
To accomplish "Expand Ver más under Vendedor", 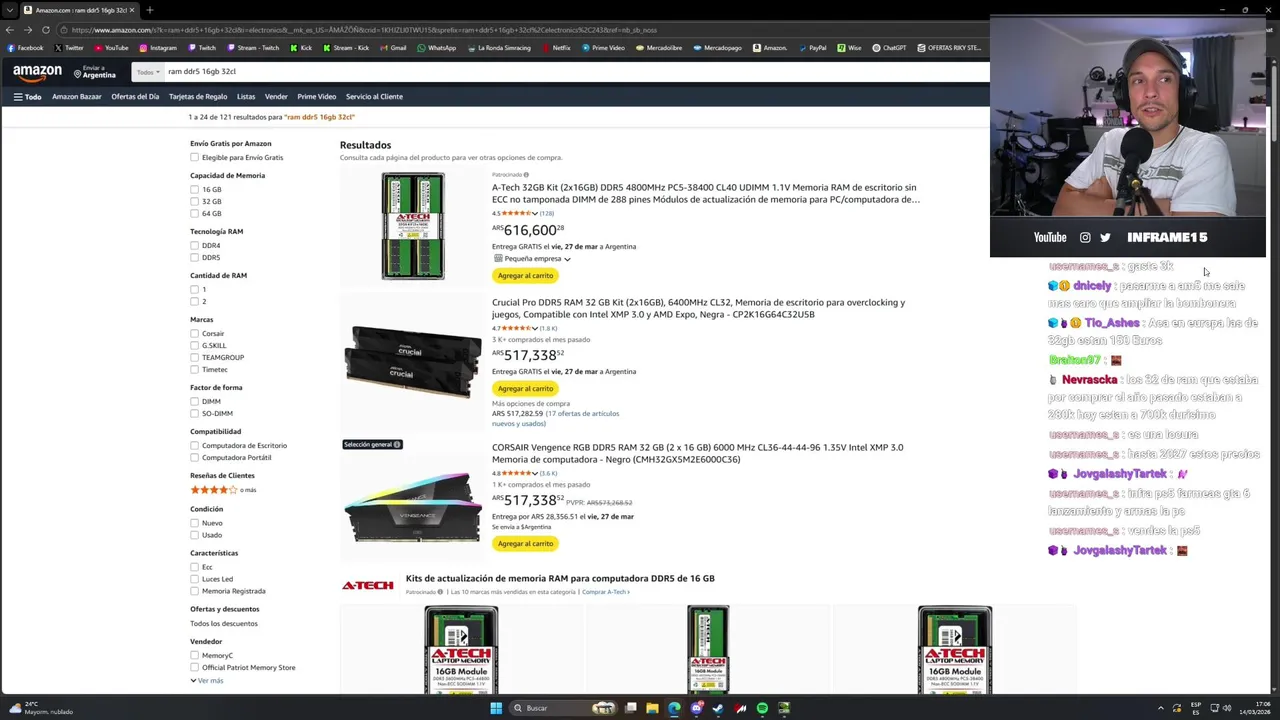I will (207, 681).
